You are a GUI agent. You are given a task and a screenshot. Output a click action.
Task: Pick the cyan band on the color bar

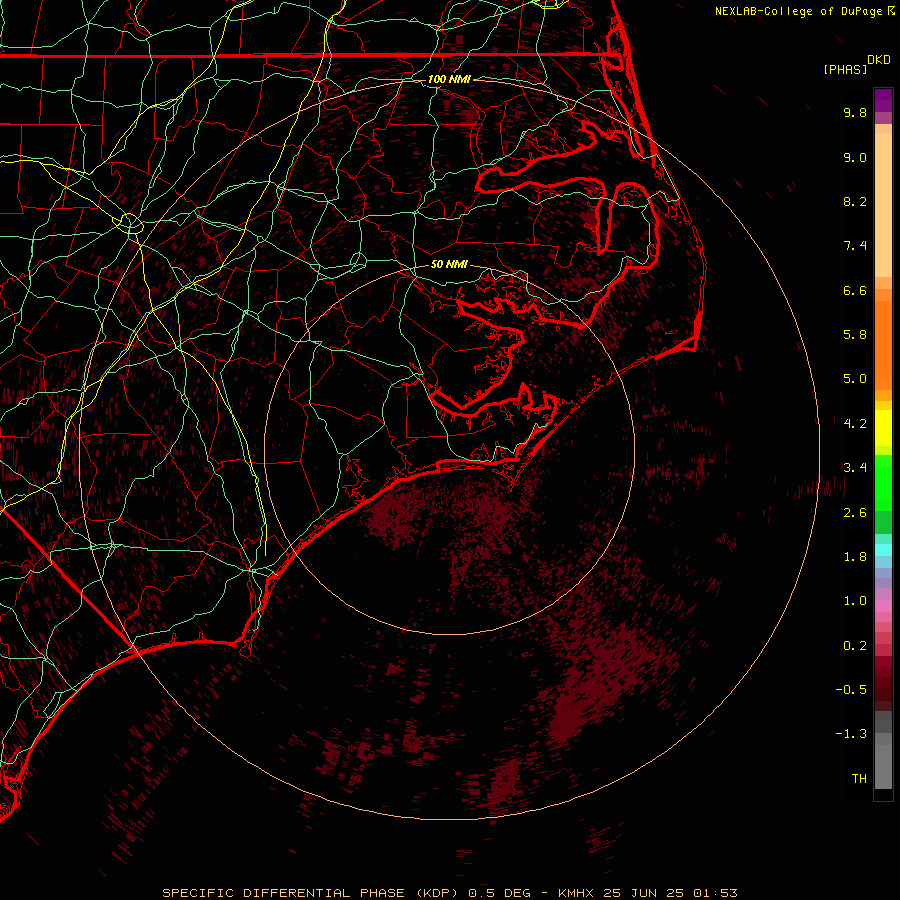click(883, 550)
